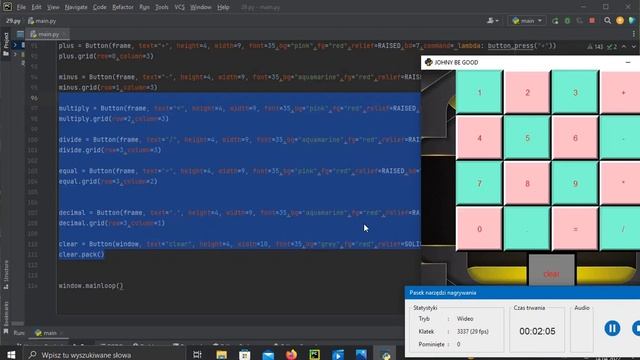Open the File menu
The image size is (640, 360).
(x=21, y=7)
